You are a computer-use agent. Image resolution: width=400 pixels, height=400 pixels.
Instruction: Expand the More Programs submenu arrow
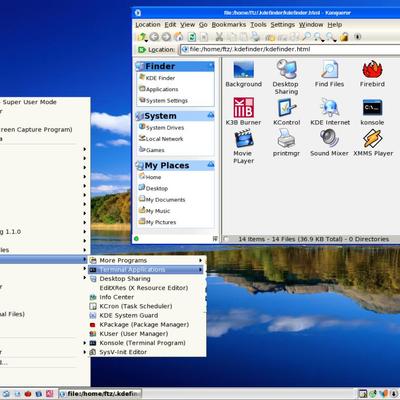(200, 260)
